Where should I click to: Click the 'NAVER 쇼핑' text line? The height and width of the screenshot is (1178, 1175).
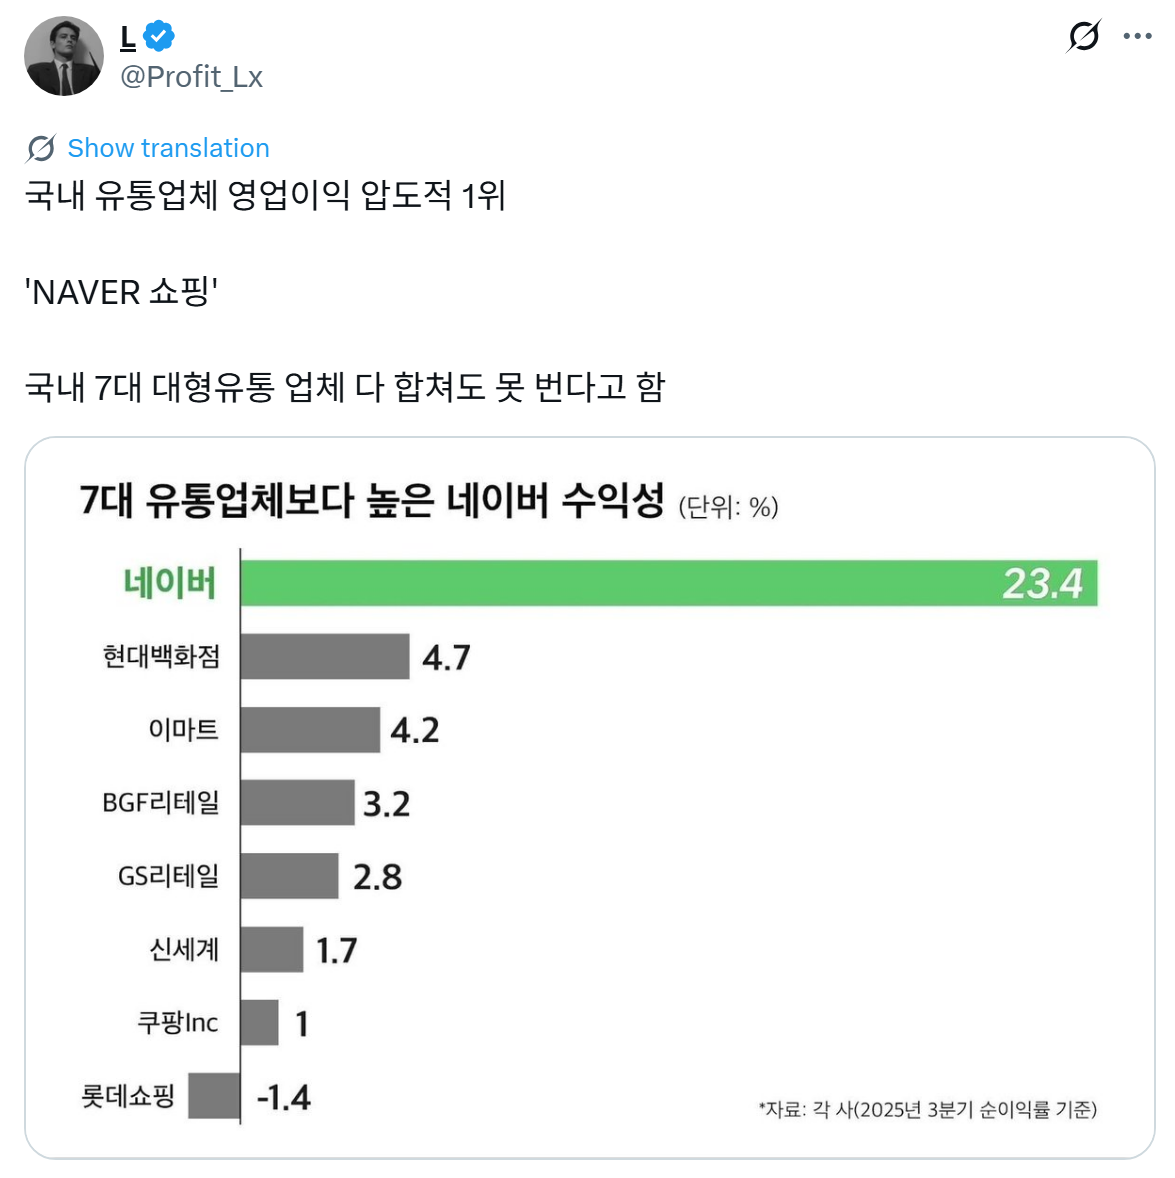point(121,292)
